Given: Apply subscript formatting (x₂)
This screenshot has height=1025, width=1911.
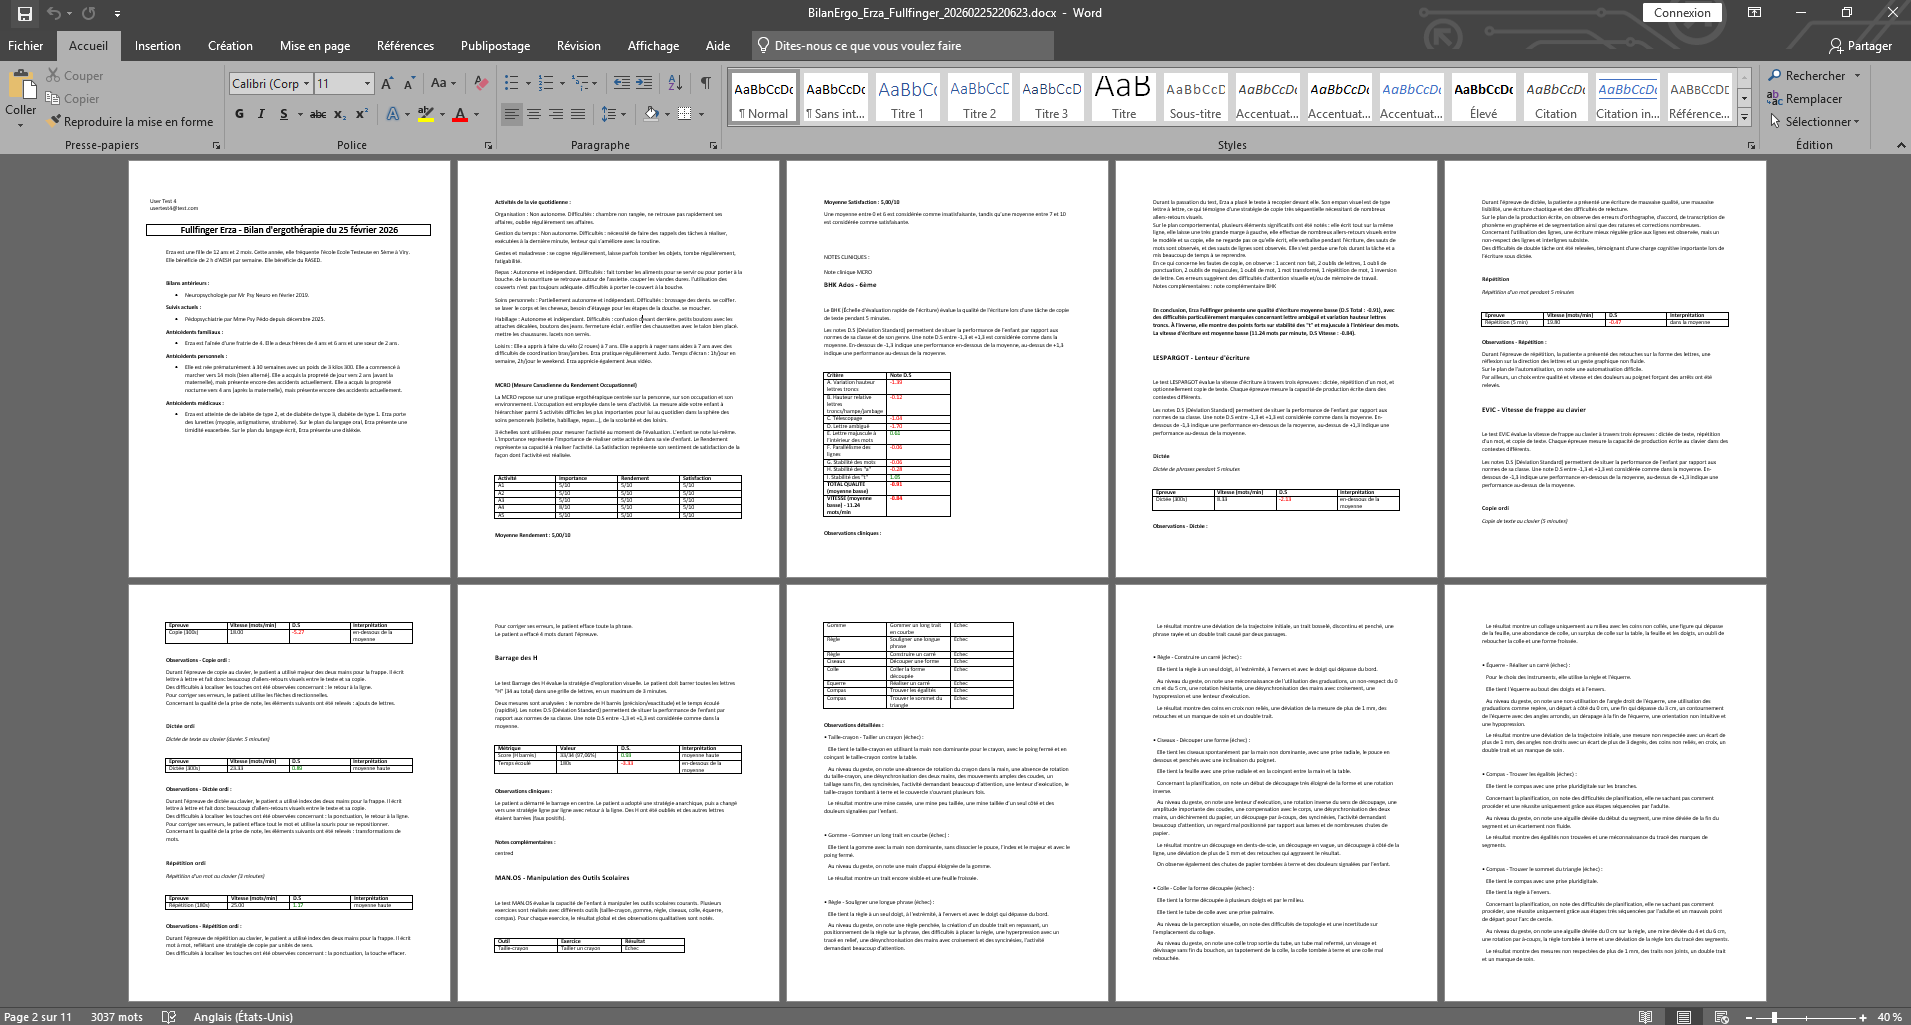Looking at the screenshot, I should point(340,114).
